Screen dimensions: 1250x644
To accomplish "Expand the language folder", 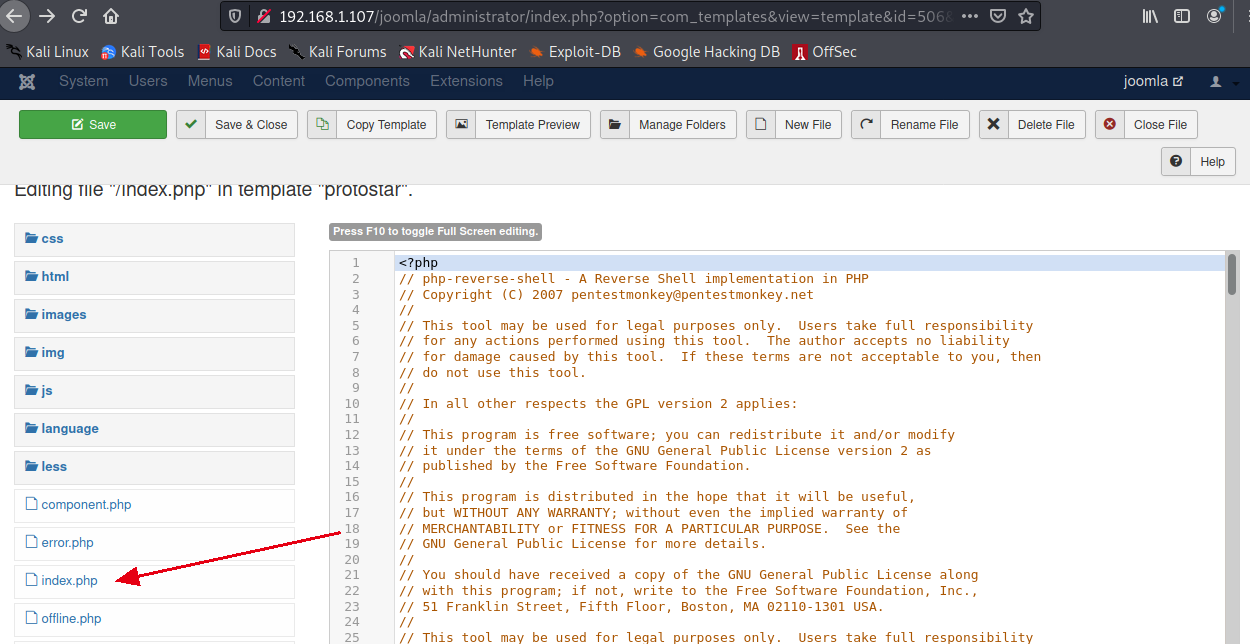I will pos(154,429).
